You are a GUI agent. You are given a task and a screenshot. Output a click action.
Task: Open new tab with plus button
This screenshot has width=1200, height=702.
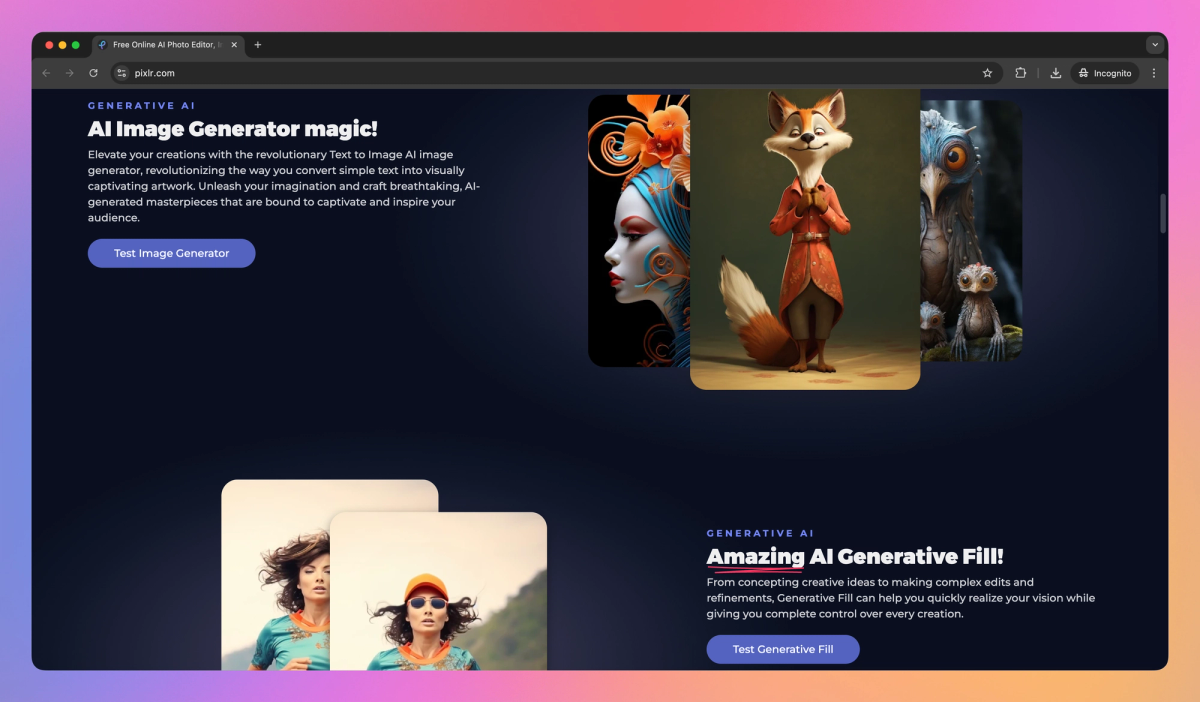point(258,45)
